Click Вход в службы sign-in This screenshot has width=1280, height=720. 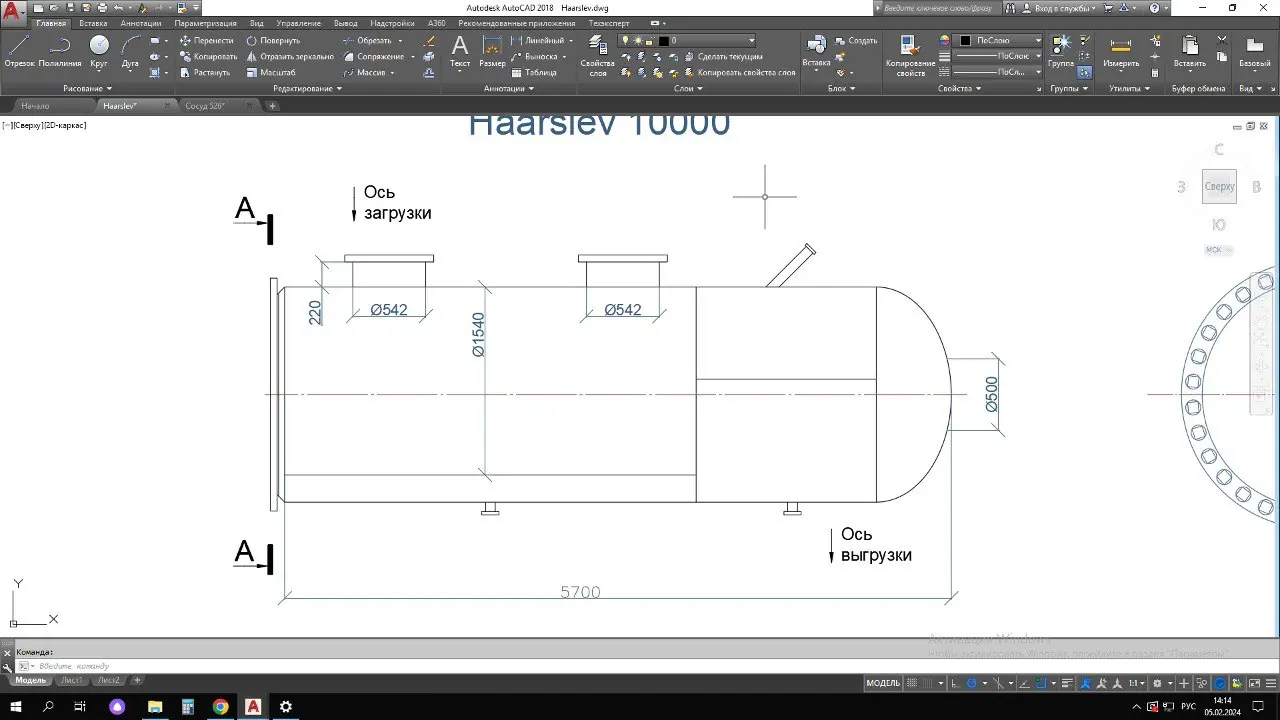[x=1059, y=8]
